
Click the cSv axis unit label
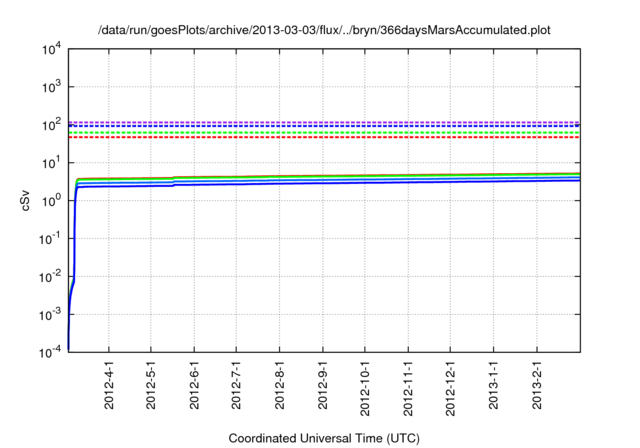click(25, 200)
